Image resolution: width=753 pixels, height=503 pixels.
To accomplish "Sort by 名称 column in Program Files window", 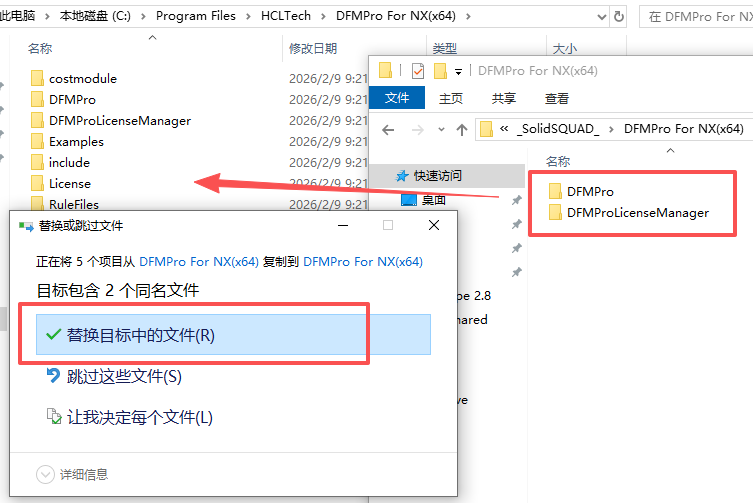I will 40,49.
